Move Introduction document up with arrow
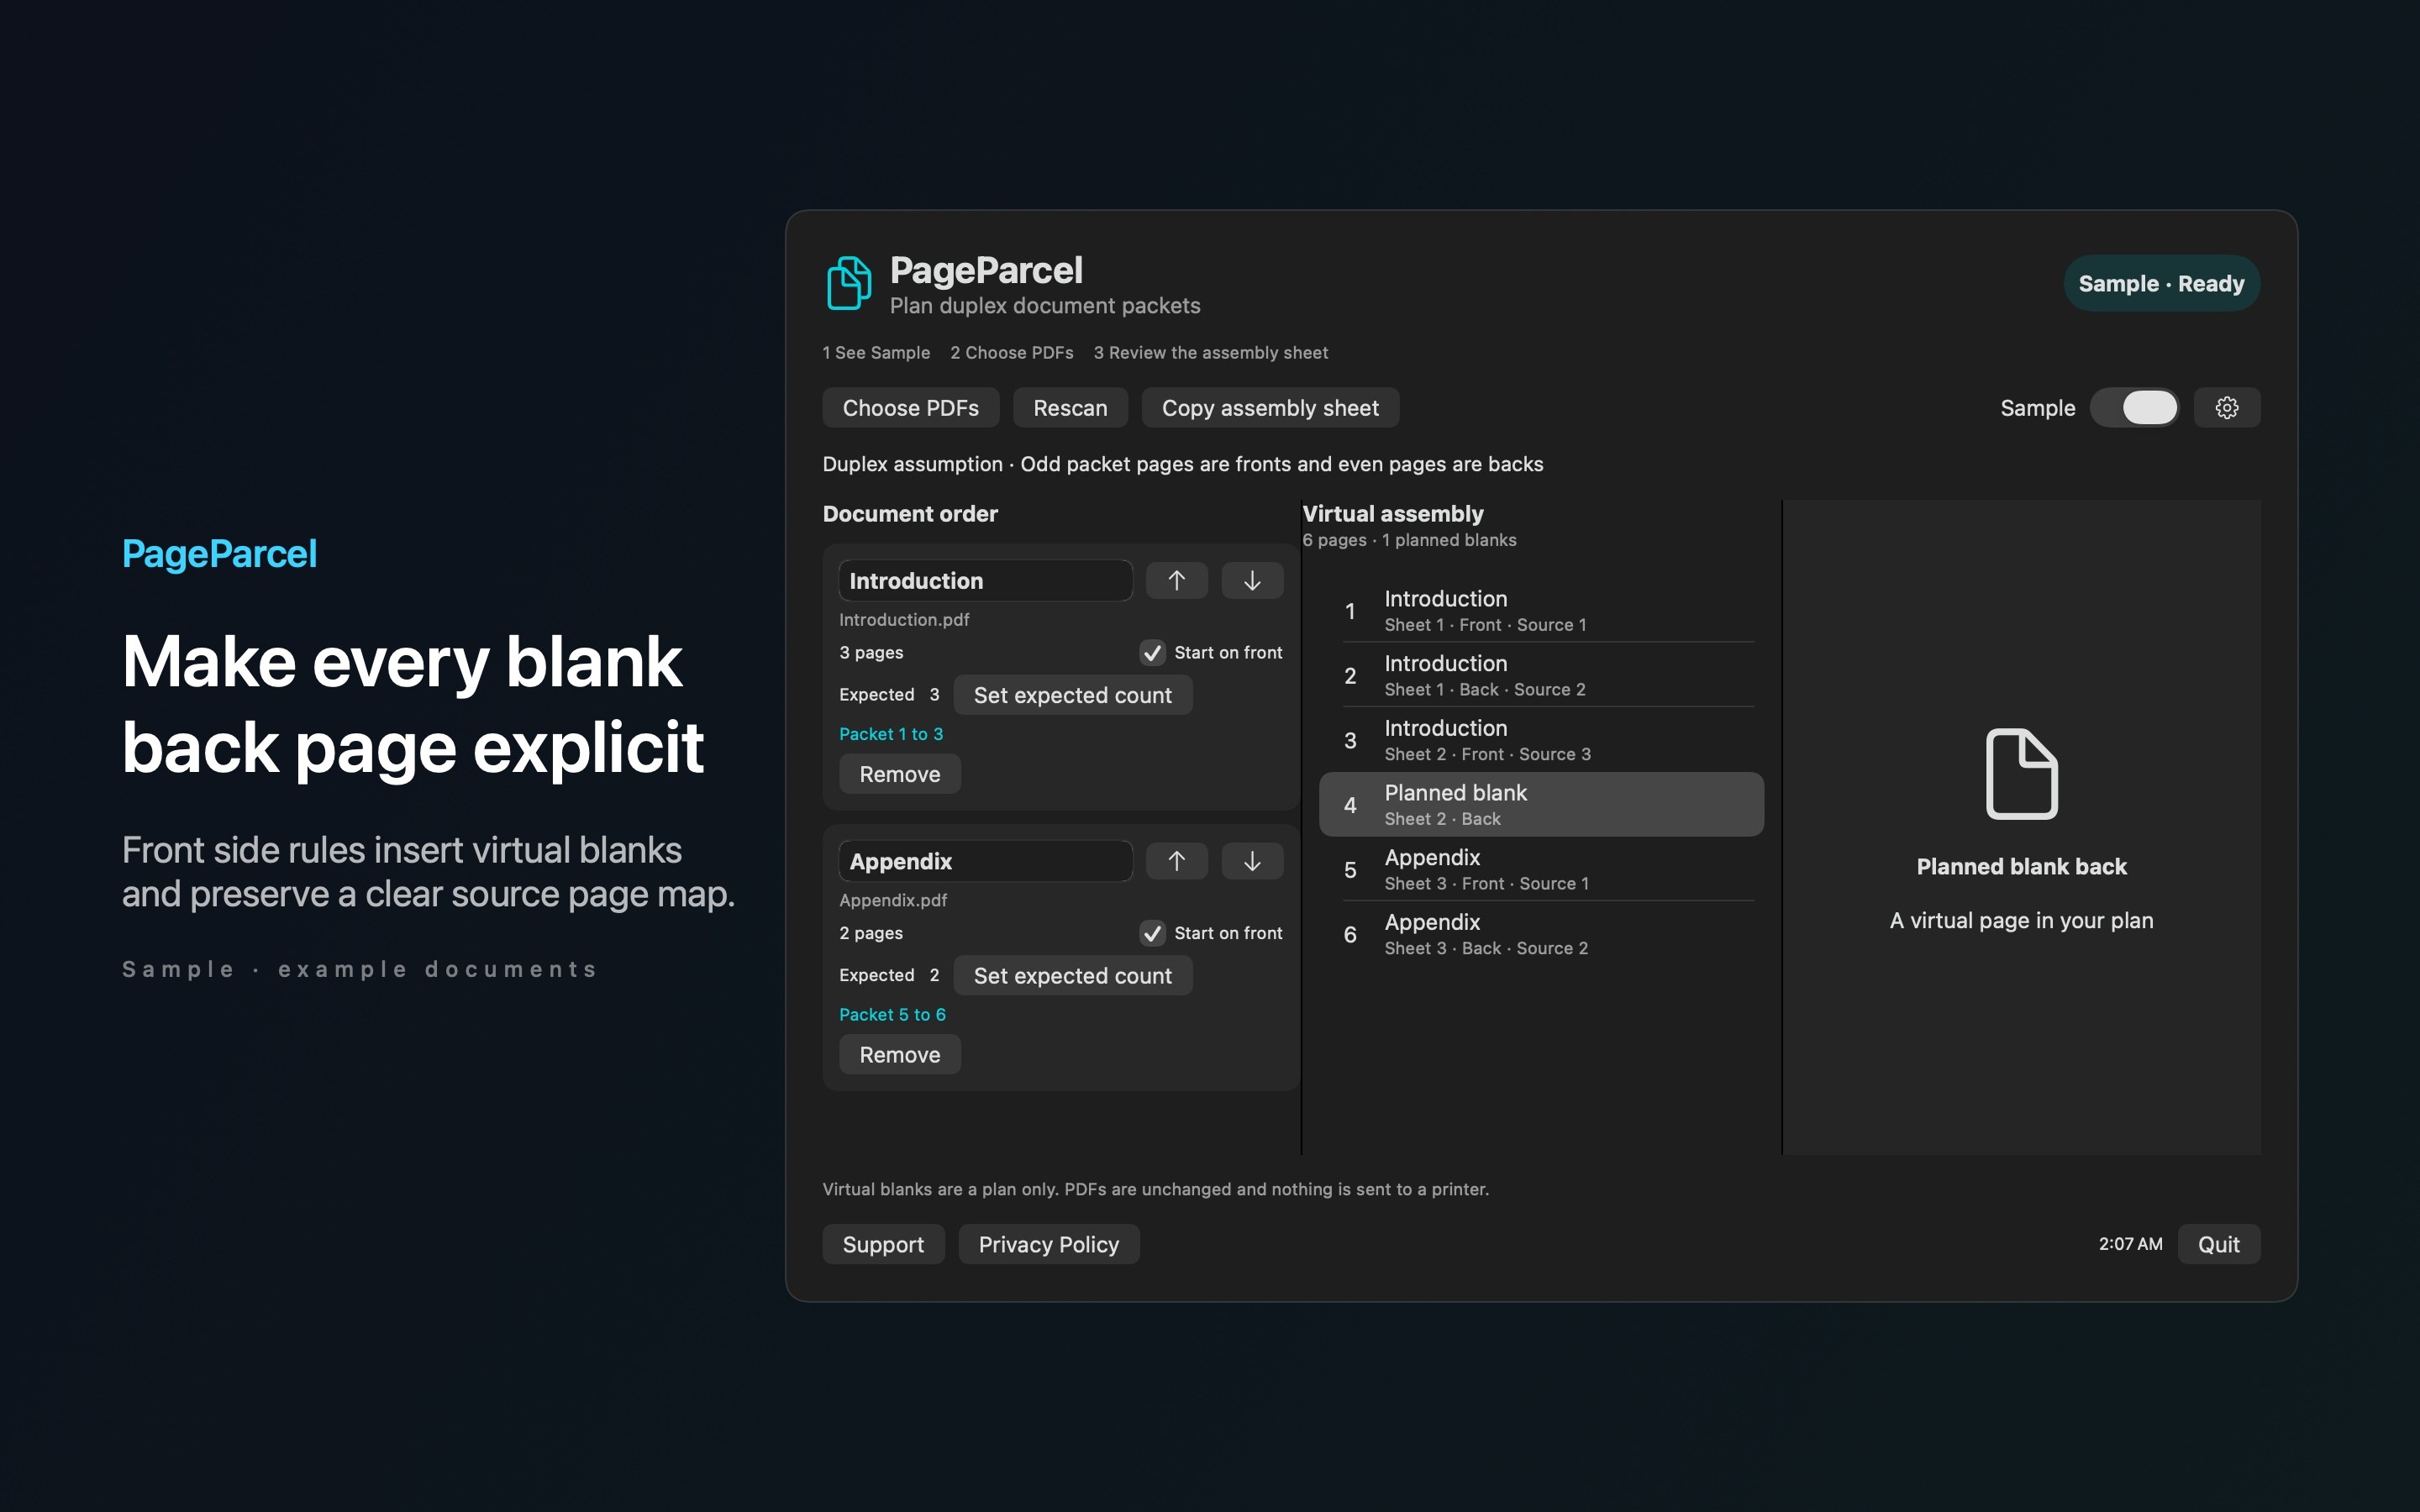This screenshot has height=1512, width=2420. click(1176, 581)
